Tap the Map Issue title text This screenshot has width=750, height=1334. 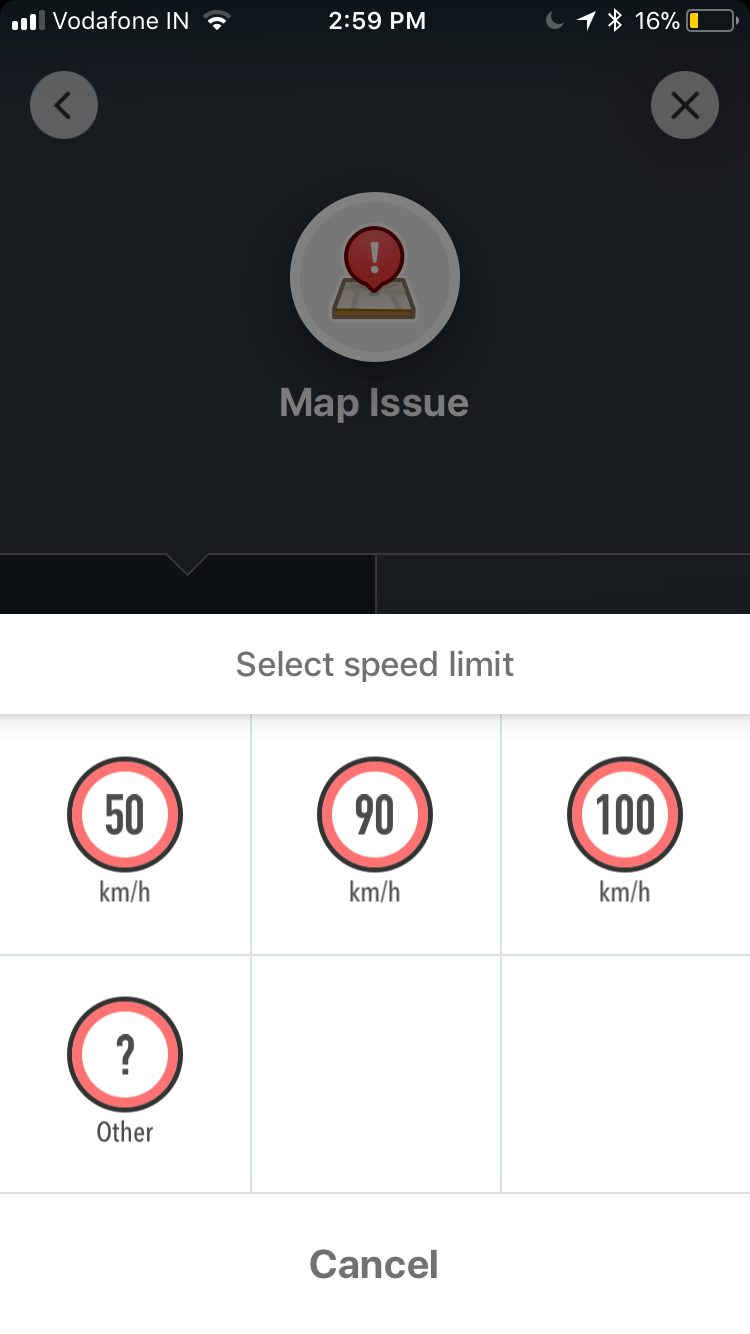point(374,403)
